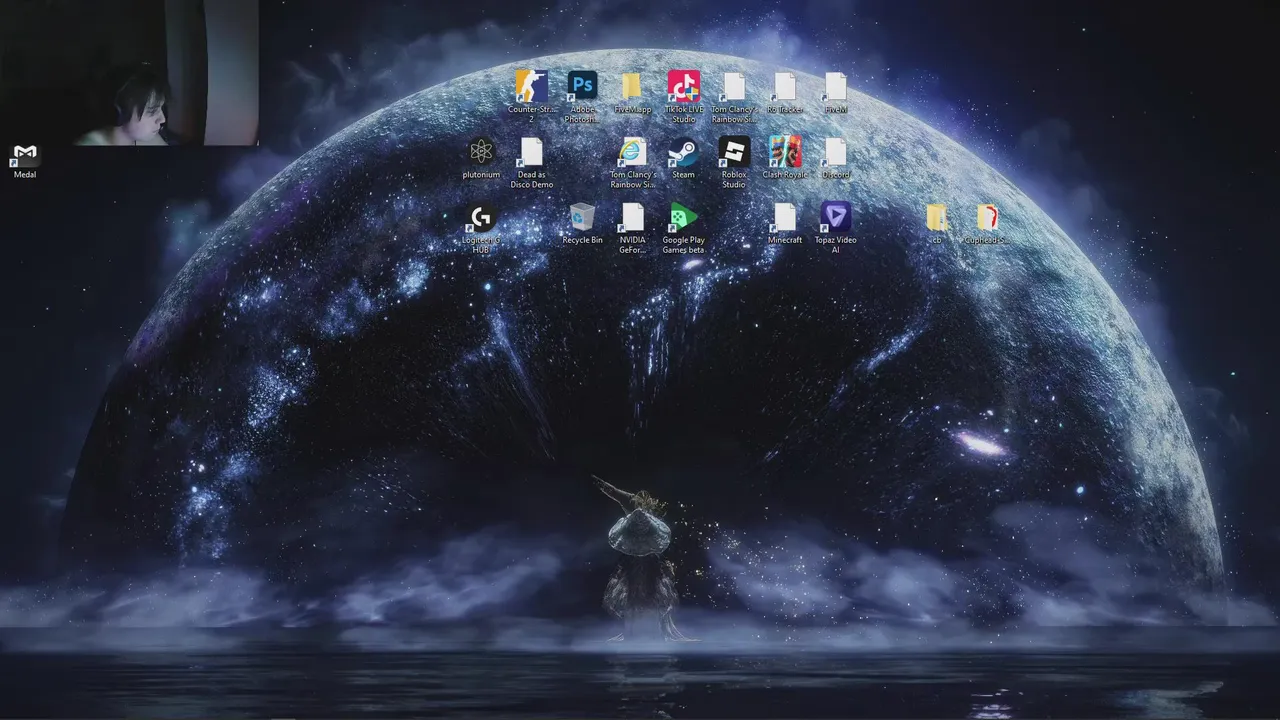Select the Minecraft shortcut
Viewport: 1280px width, 720px height.
pyautogui.click(x=785, y=224)
